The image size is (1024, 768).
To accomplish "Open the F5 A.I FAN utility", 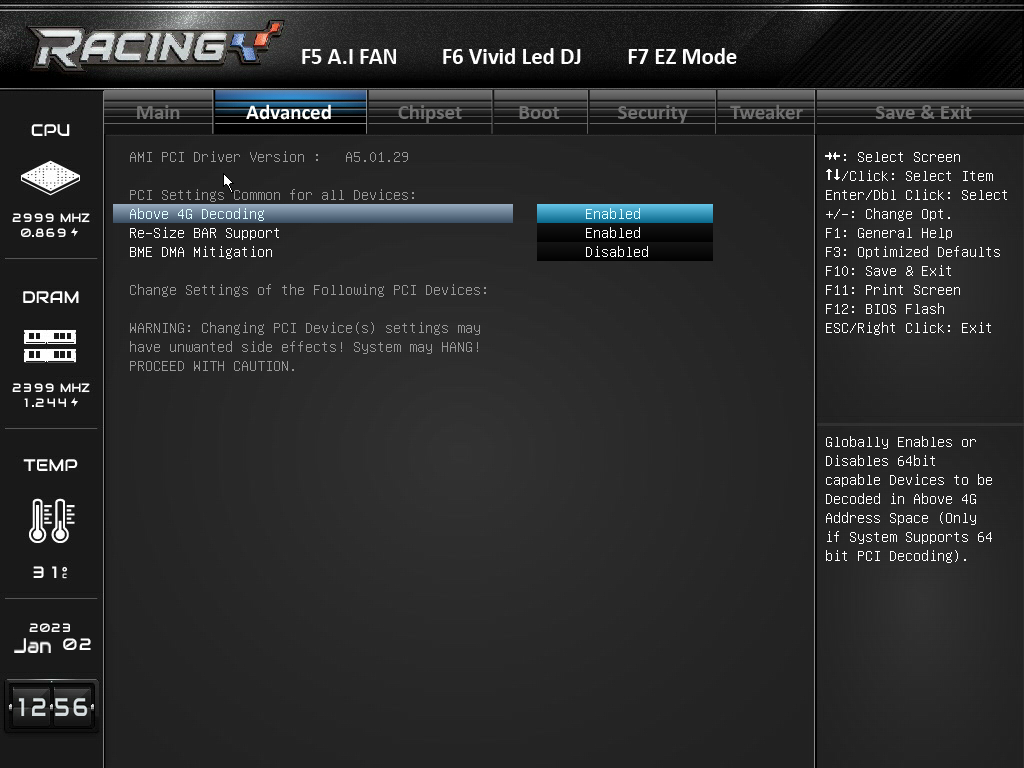I will pyautogui.click(x=349, y=57).
